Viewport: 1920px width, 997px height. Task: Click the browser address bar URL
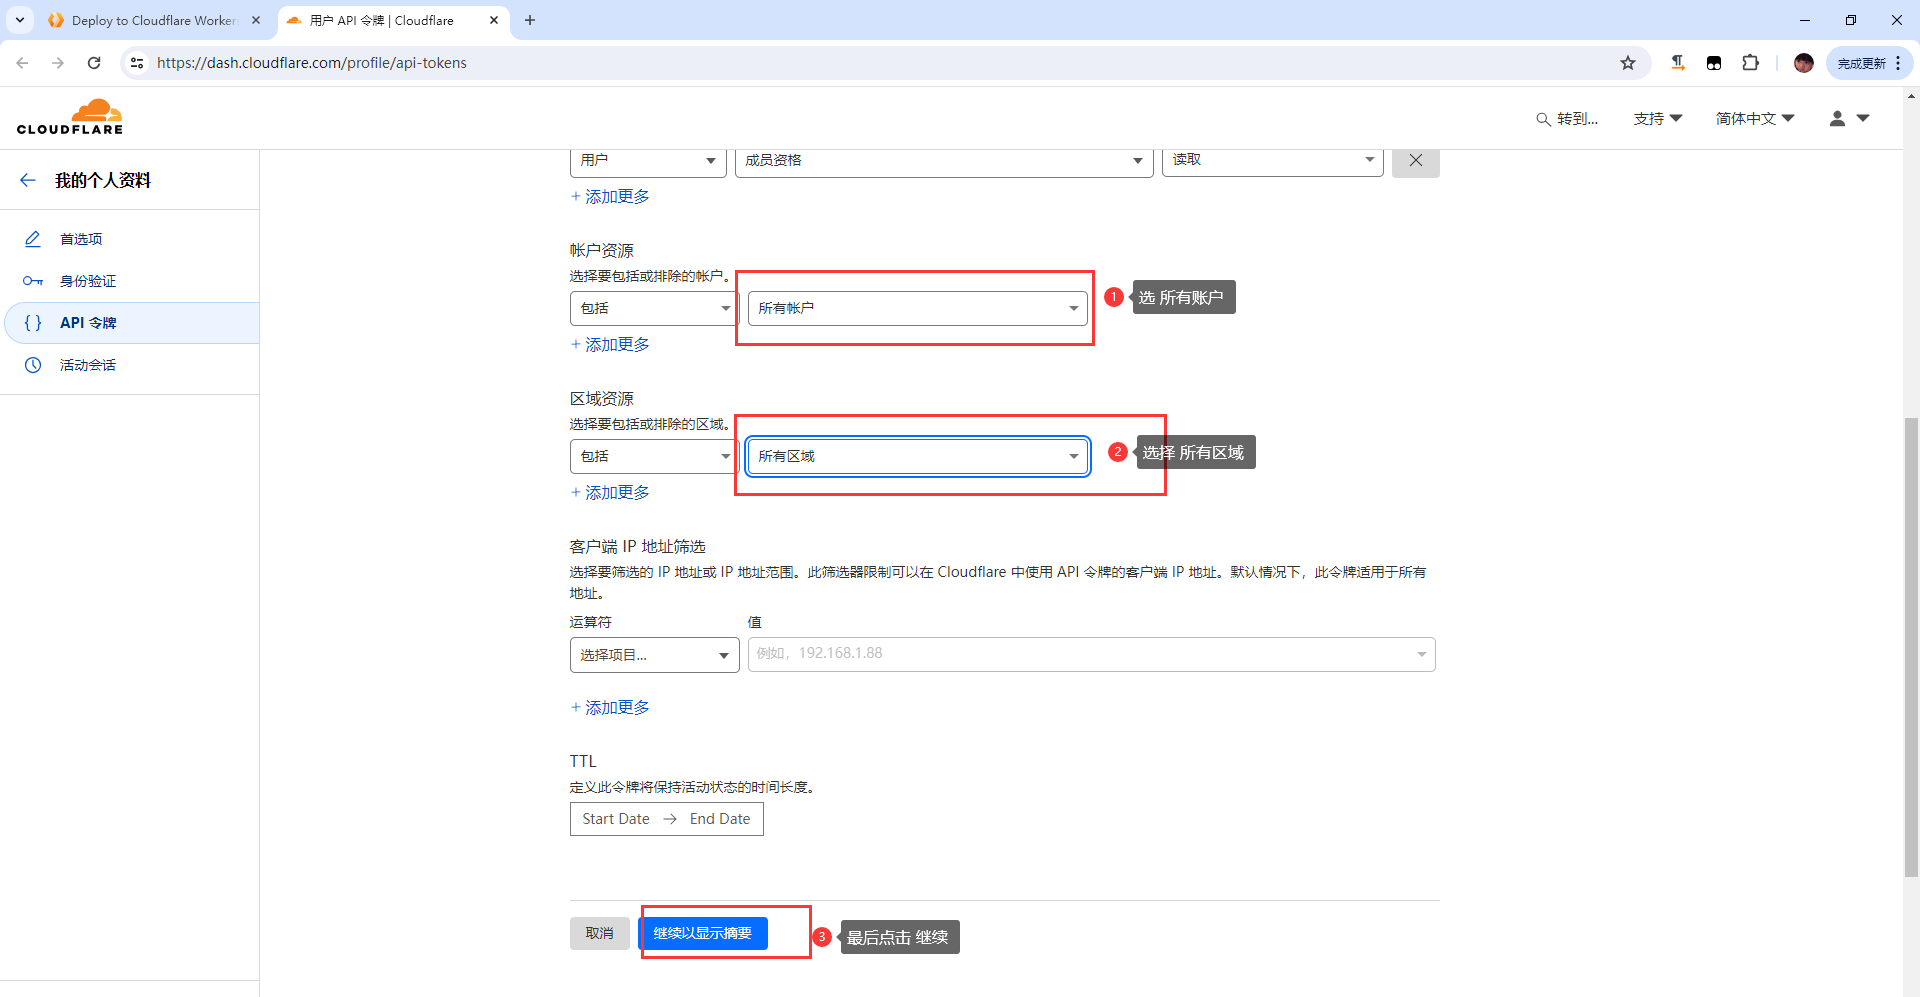[312, 63]
